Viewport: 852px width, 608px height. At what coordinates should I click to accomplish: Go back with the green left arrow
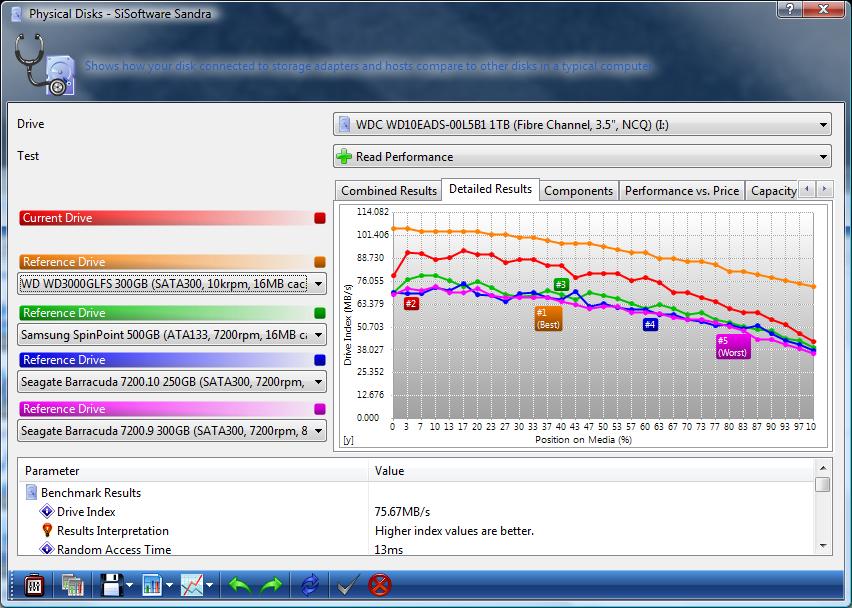click(x=240, y=585)
